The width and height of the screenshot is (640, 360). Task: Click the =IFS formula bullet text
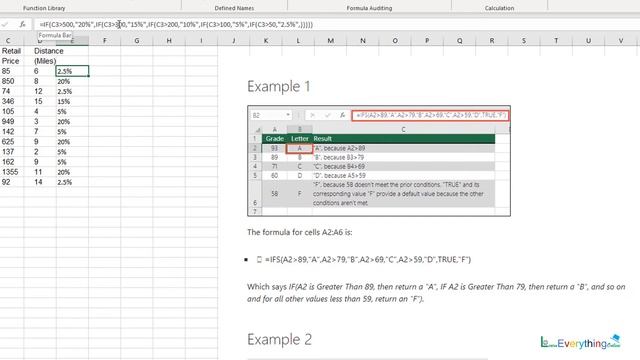coord(368,260)
